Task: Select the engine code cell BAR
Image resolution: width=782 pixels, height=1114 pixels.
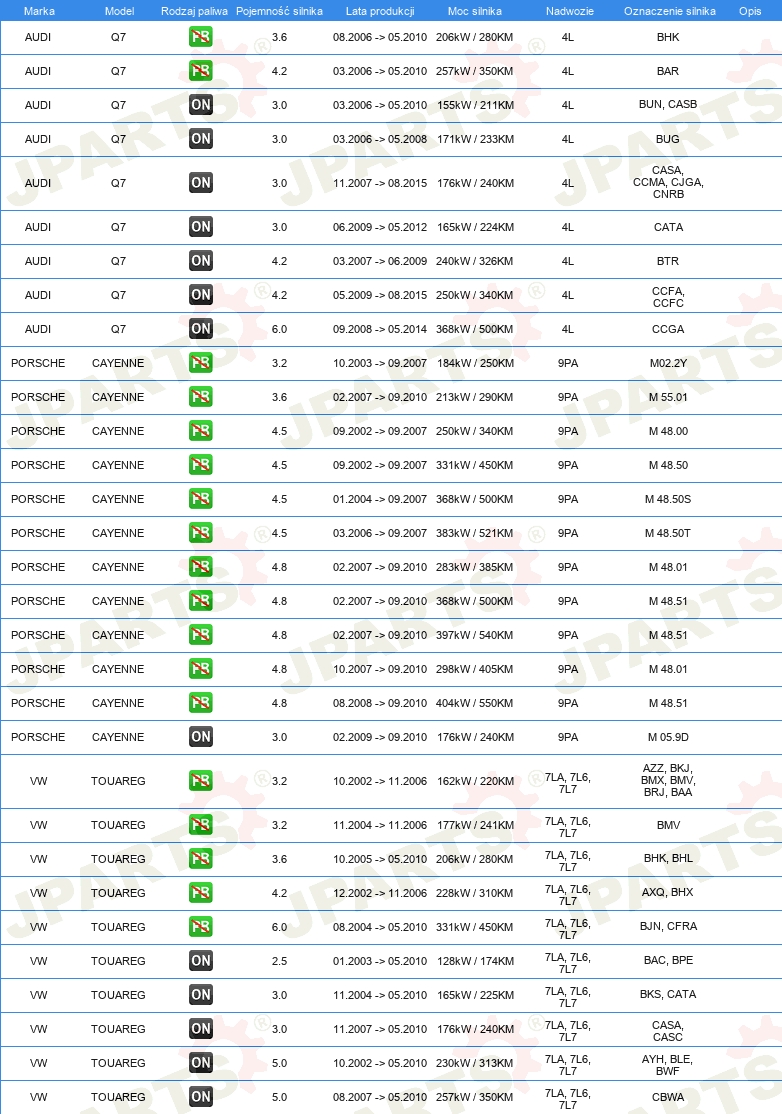Action: [668, 71]
